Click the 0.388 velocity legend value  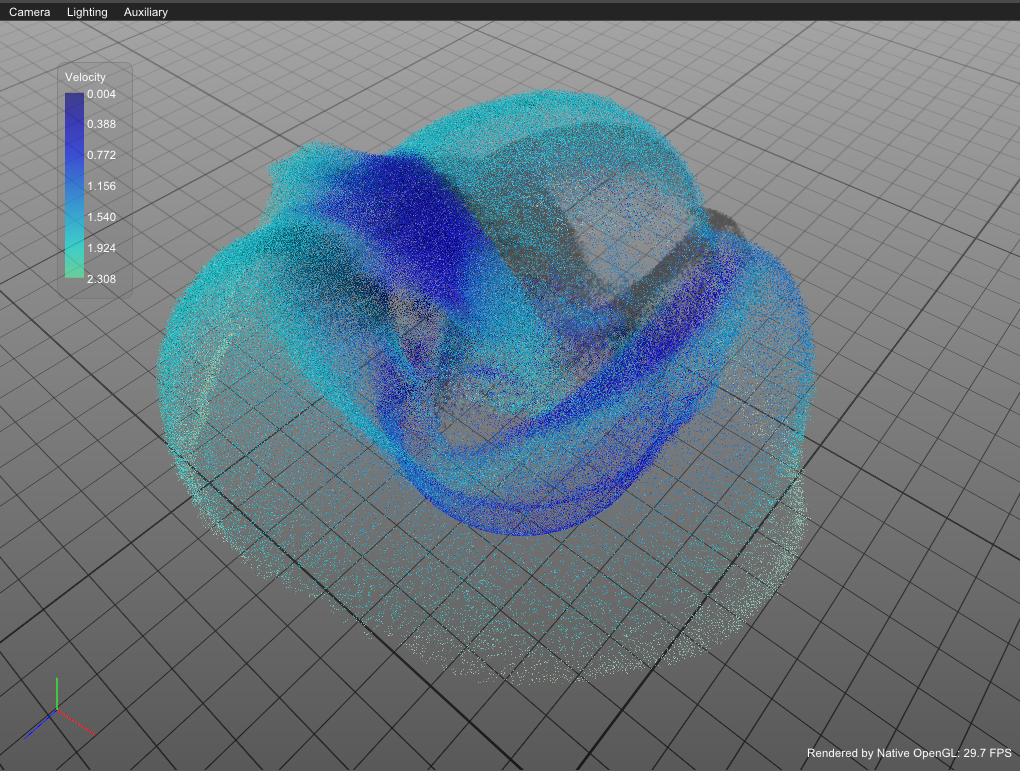(101, 124)
